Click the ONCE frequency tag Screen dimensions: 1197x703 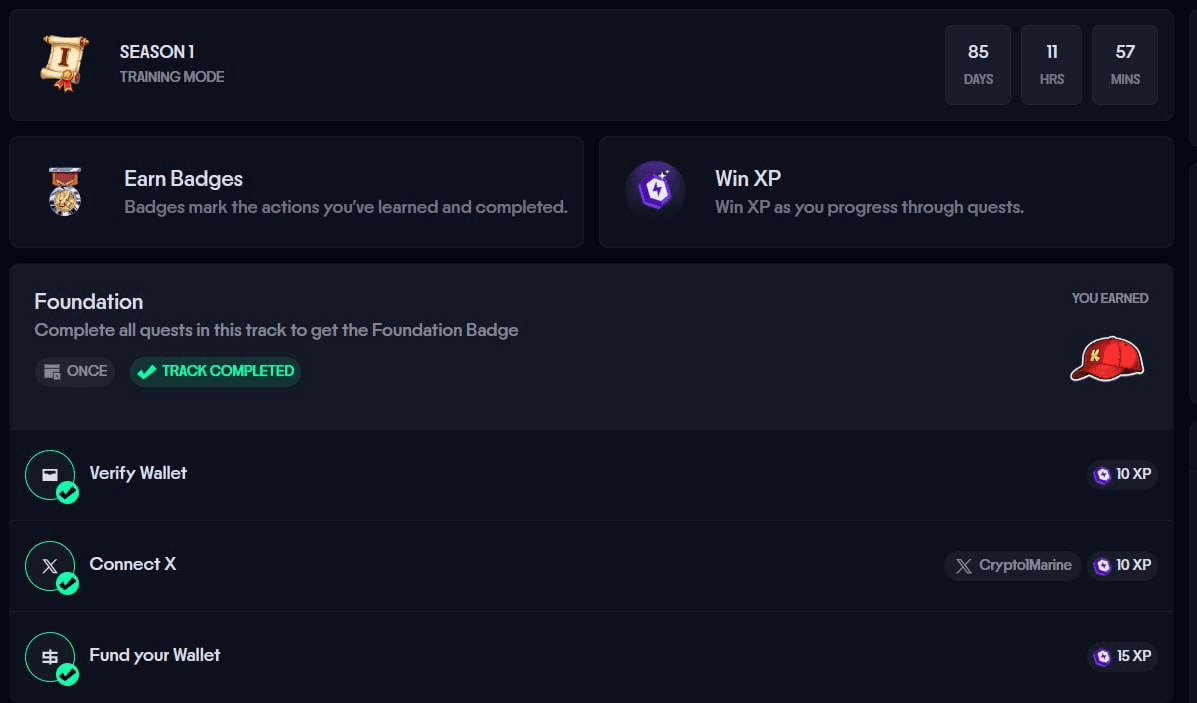coord(75,371)
